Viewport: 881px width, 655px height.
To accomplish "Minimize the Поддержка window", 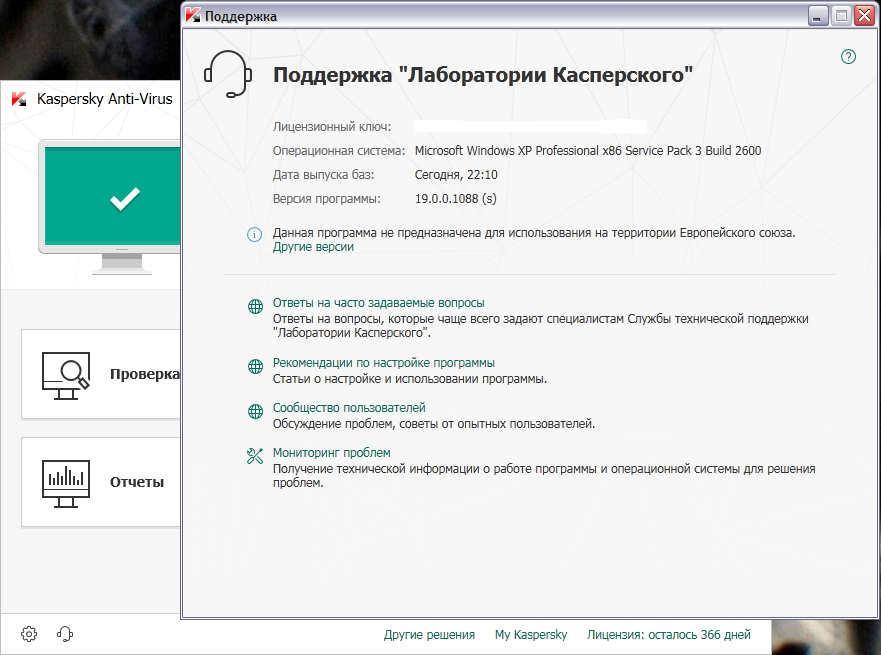I will (x=818, y=16).
